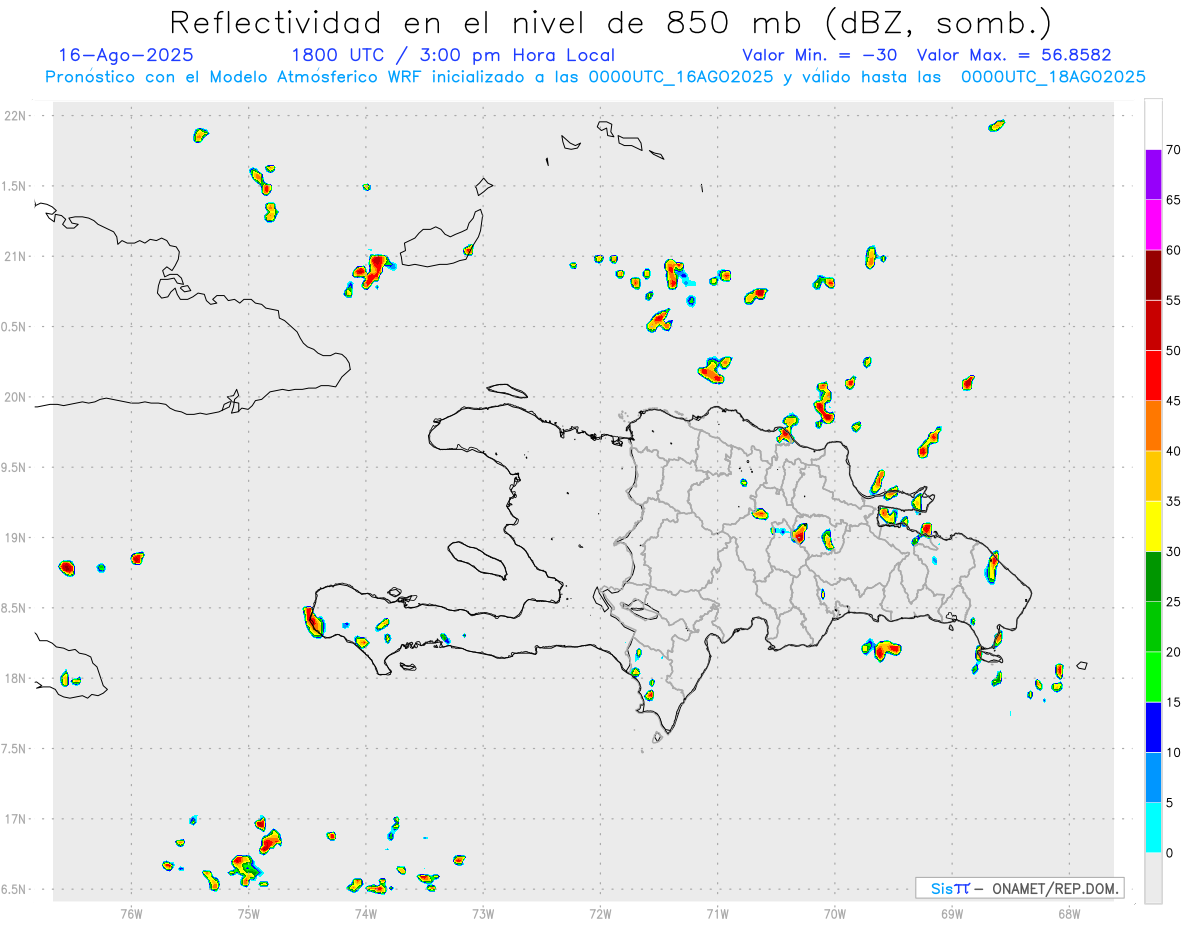Click the magenta 60-65 dBZ colorbar segment
This screenshot has width=1200, height=927.
coord(1153,225)
